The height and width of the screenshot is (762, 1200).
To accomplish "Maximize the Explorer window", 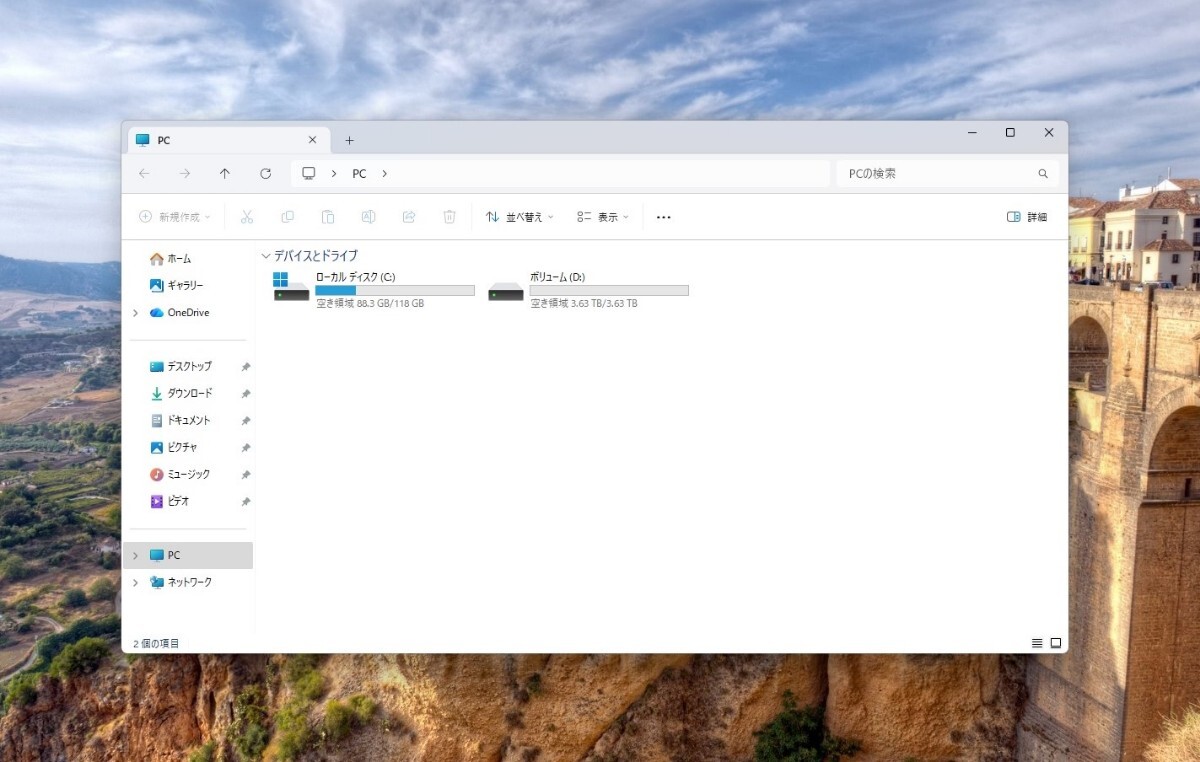I will [1010, 133].
